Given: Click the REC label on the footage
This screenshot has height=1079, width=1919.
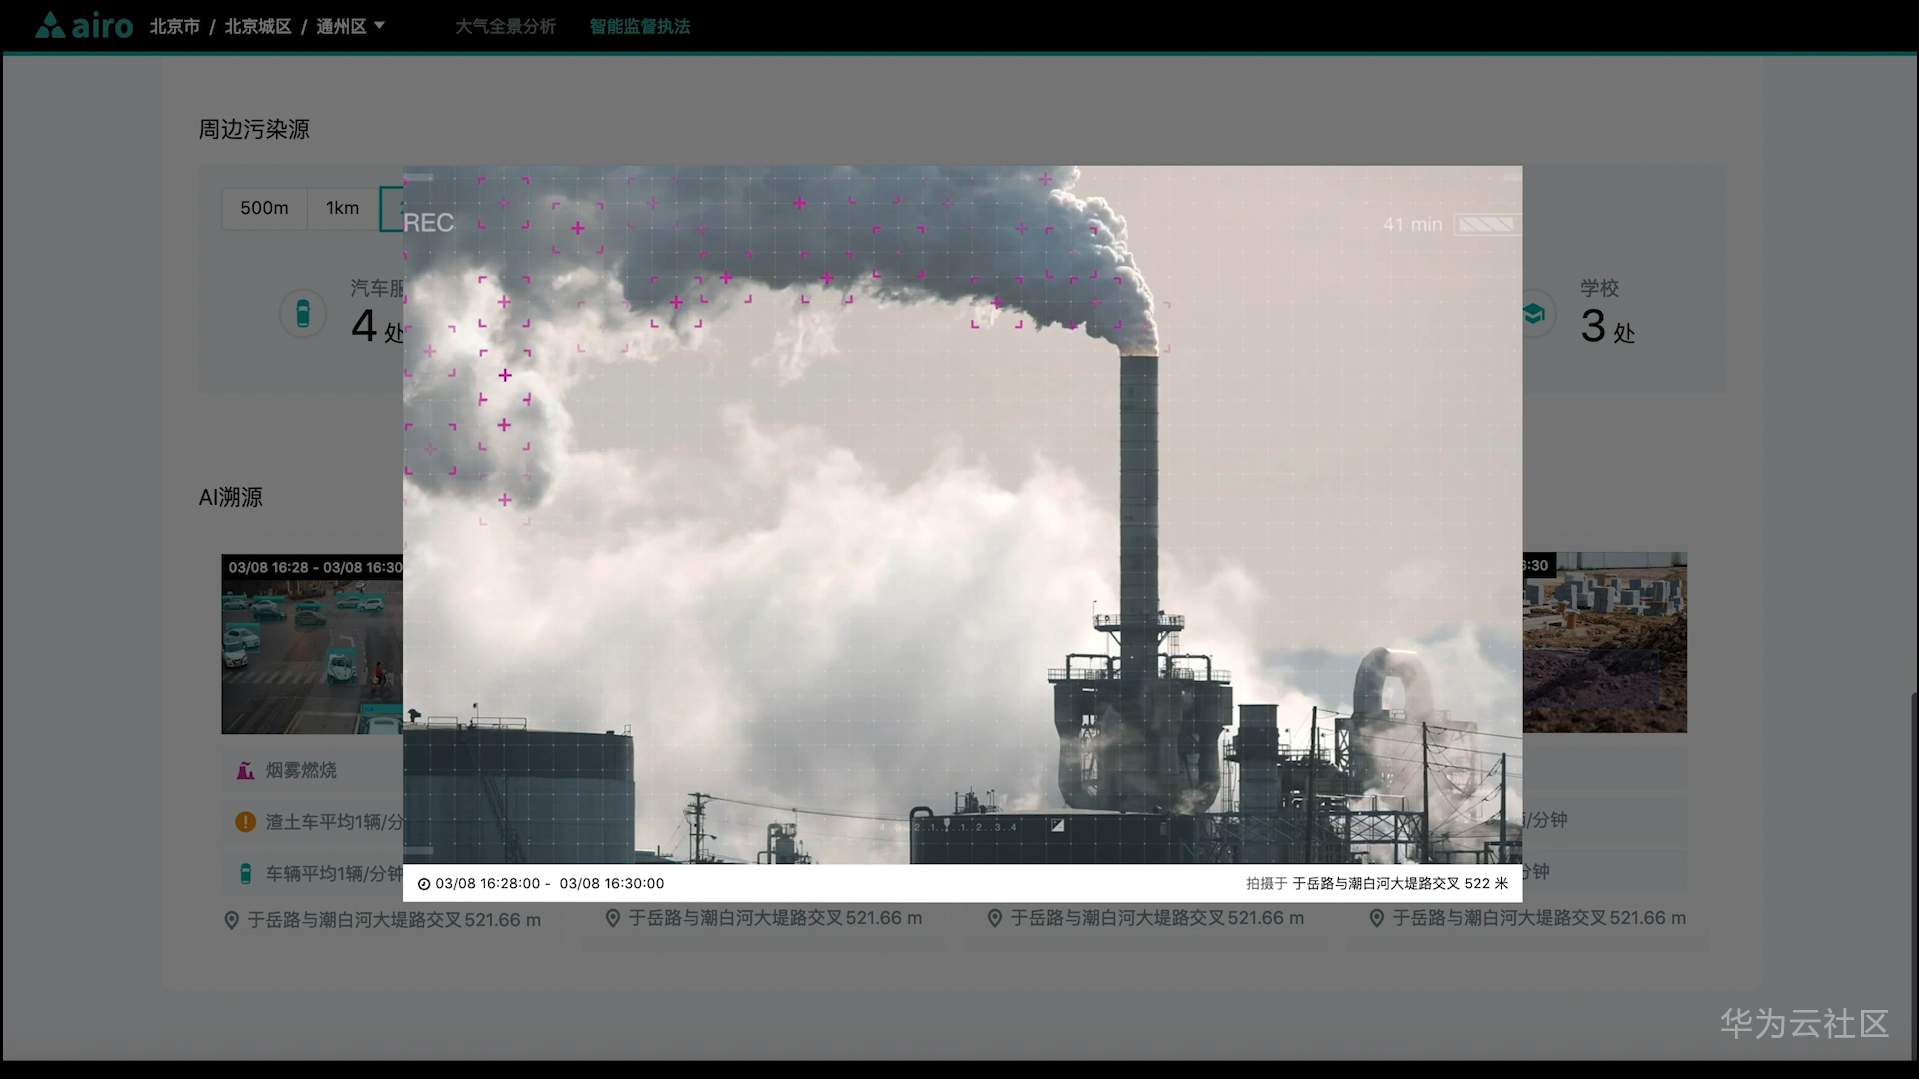Looking at the screenshot, I should tap(429, 223).
